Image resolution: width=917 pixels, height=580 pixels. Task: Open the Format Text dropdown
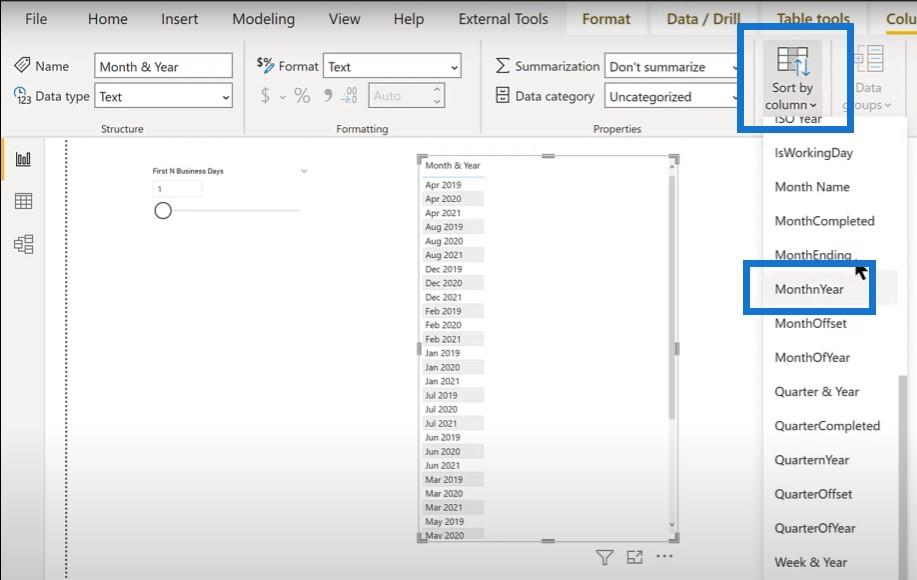click(x=392, y=67)
